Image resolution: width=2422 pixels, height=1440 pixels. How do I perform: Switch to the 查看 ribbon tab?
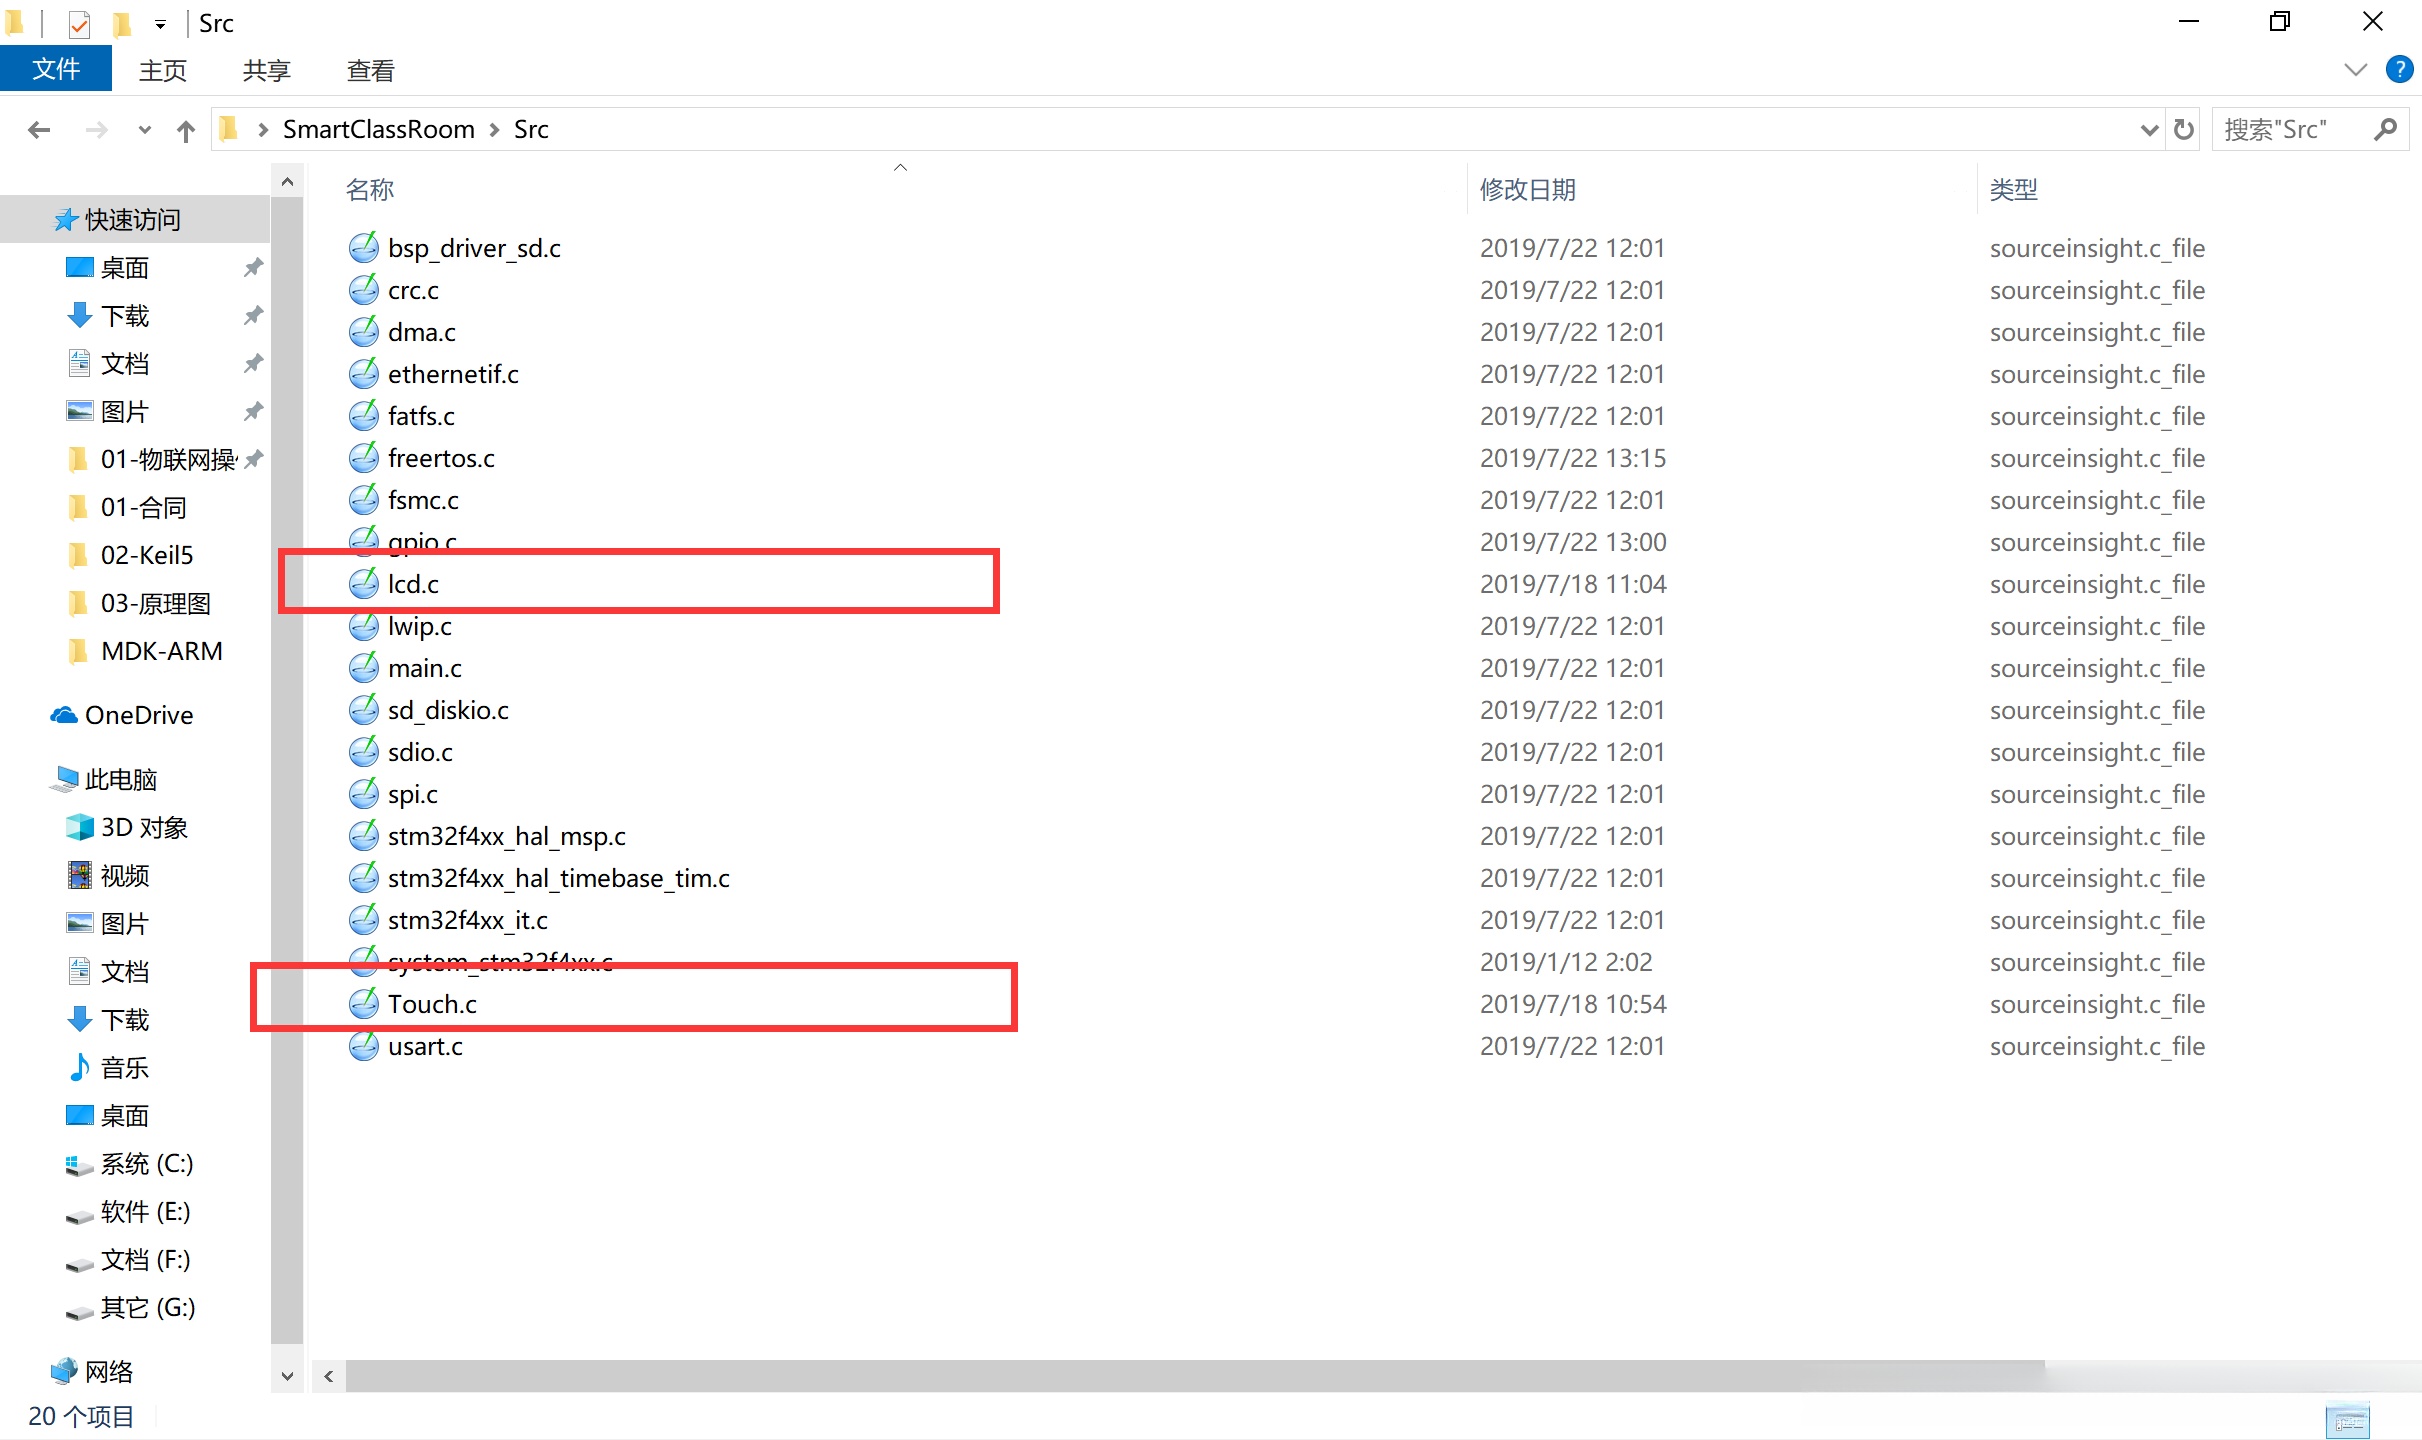(370, 70)
